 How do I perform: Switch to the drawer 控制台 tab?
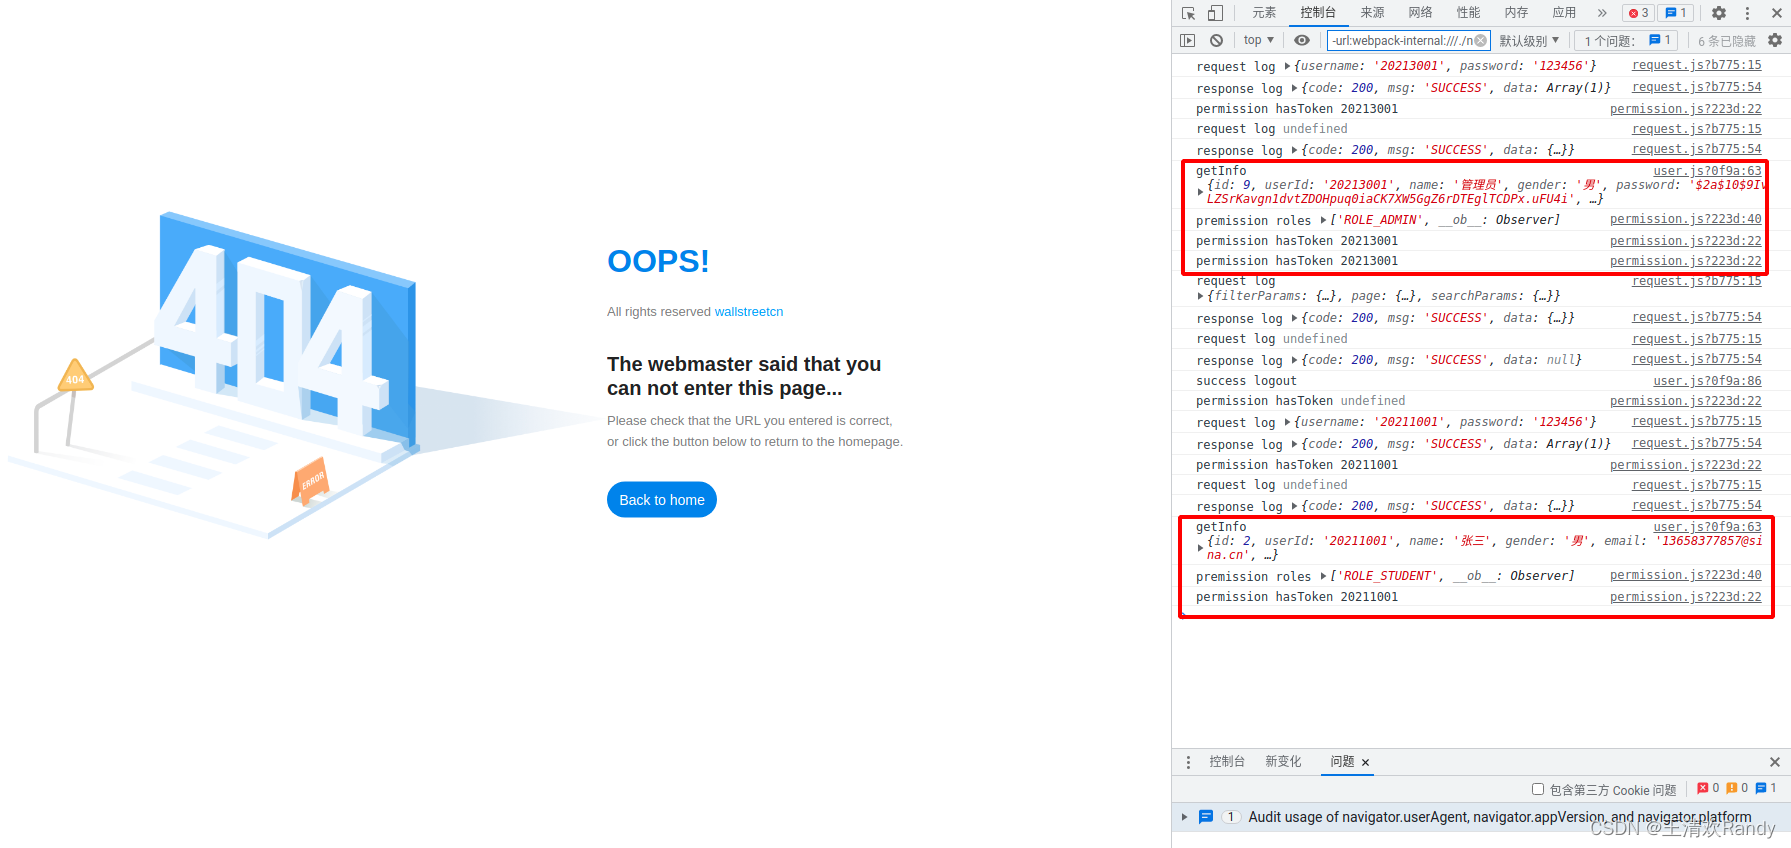(x=1227, y=762)
